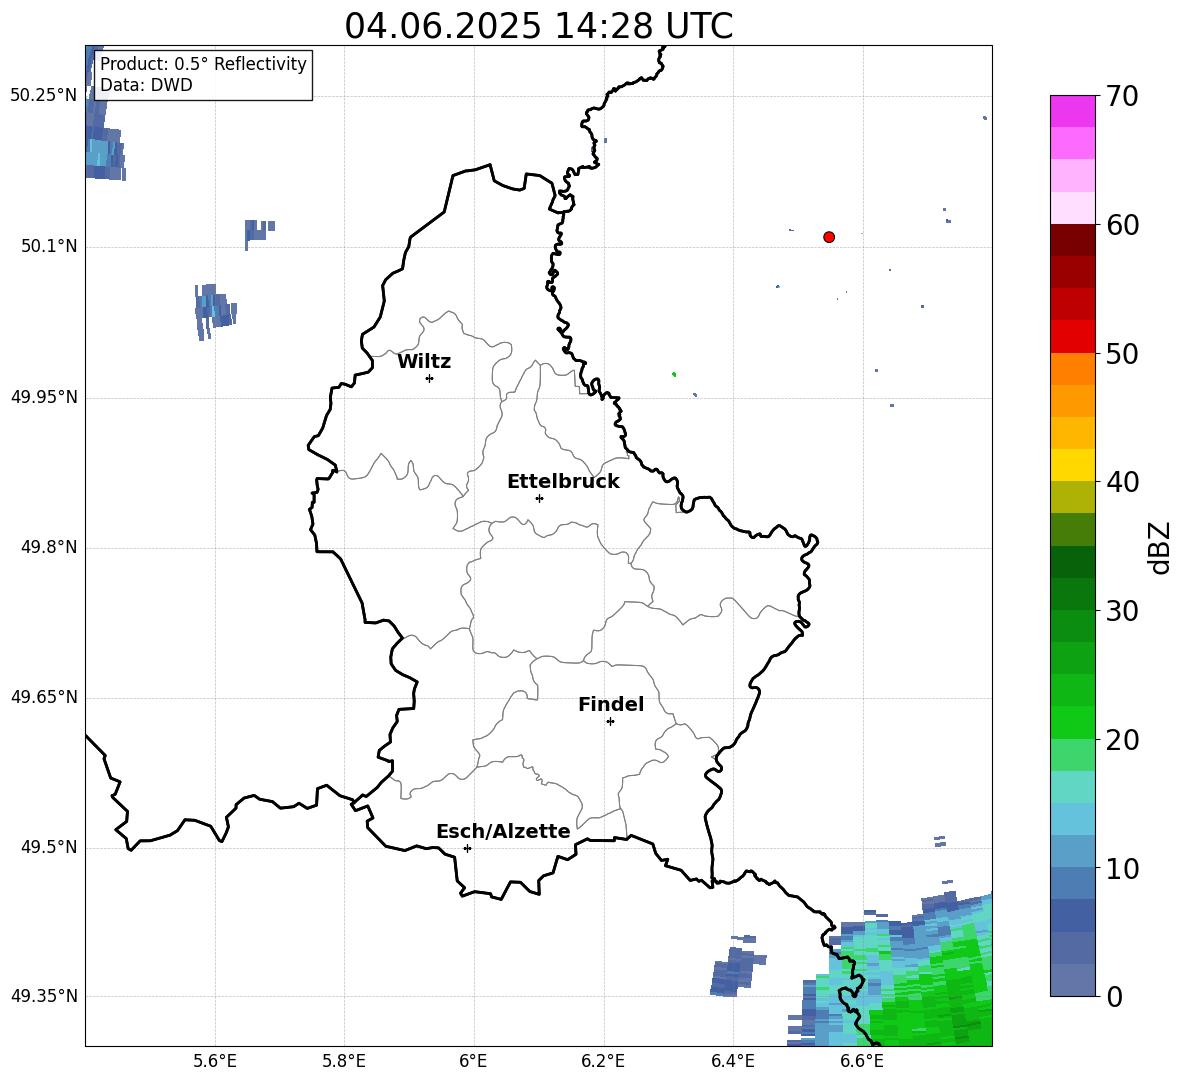
Task: Click the red station marker dot
Action: coord(829,237)
